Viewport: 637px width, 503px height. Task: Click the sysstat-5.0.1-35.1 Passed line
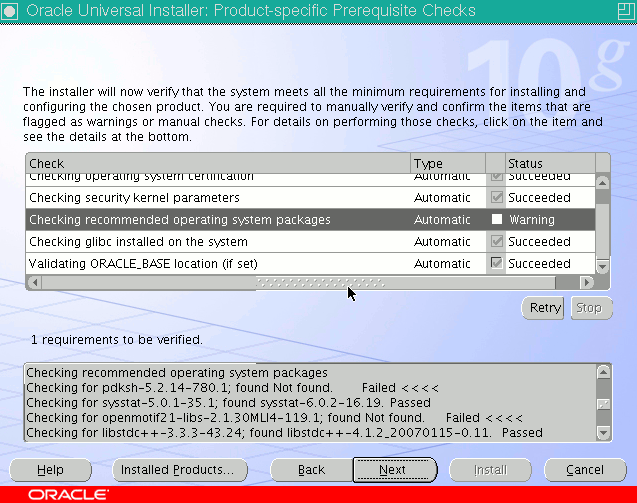(x=228, y=403)
